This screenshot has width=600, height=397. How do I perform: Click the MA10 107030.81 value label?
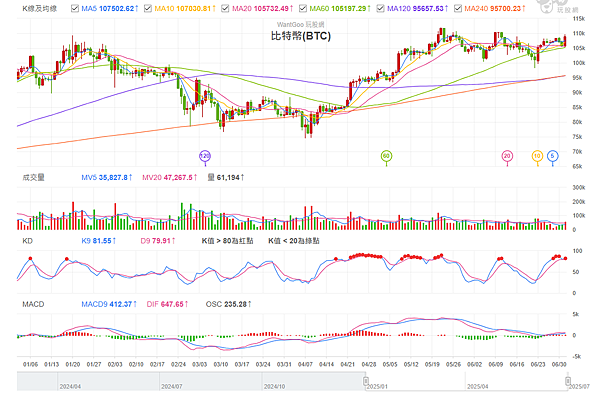(x=185, y=8)
